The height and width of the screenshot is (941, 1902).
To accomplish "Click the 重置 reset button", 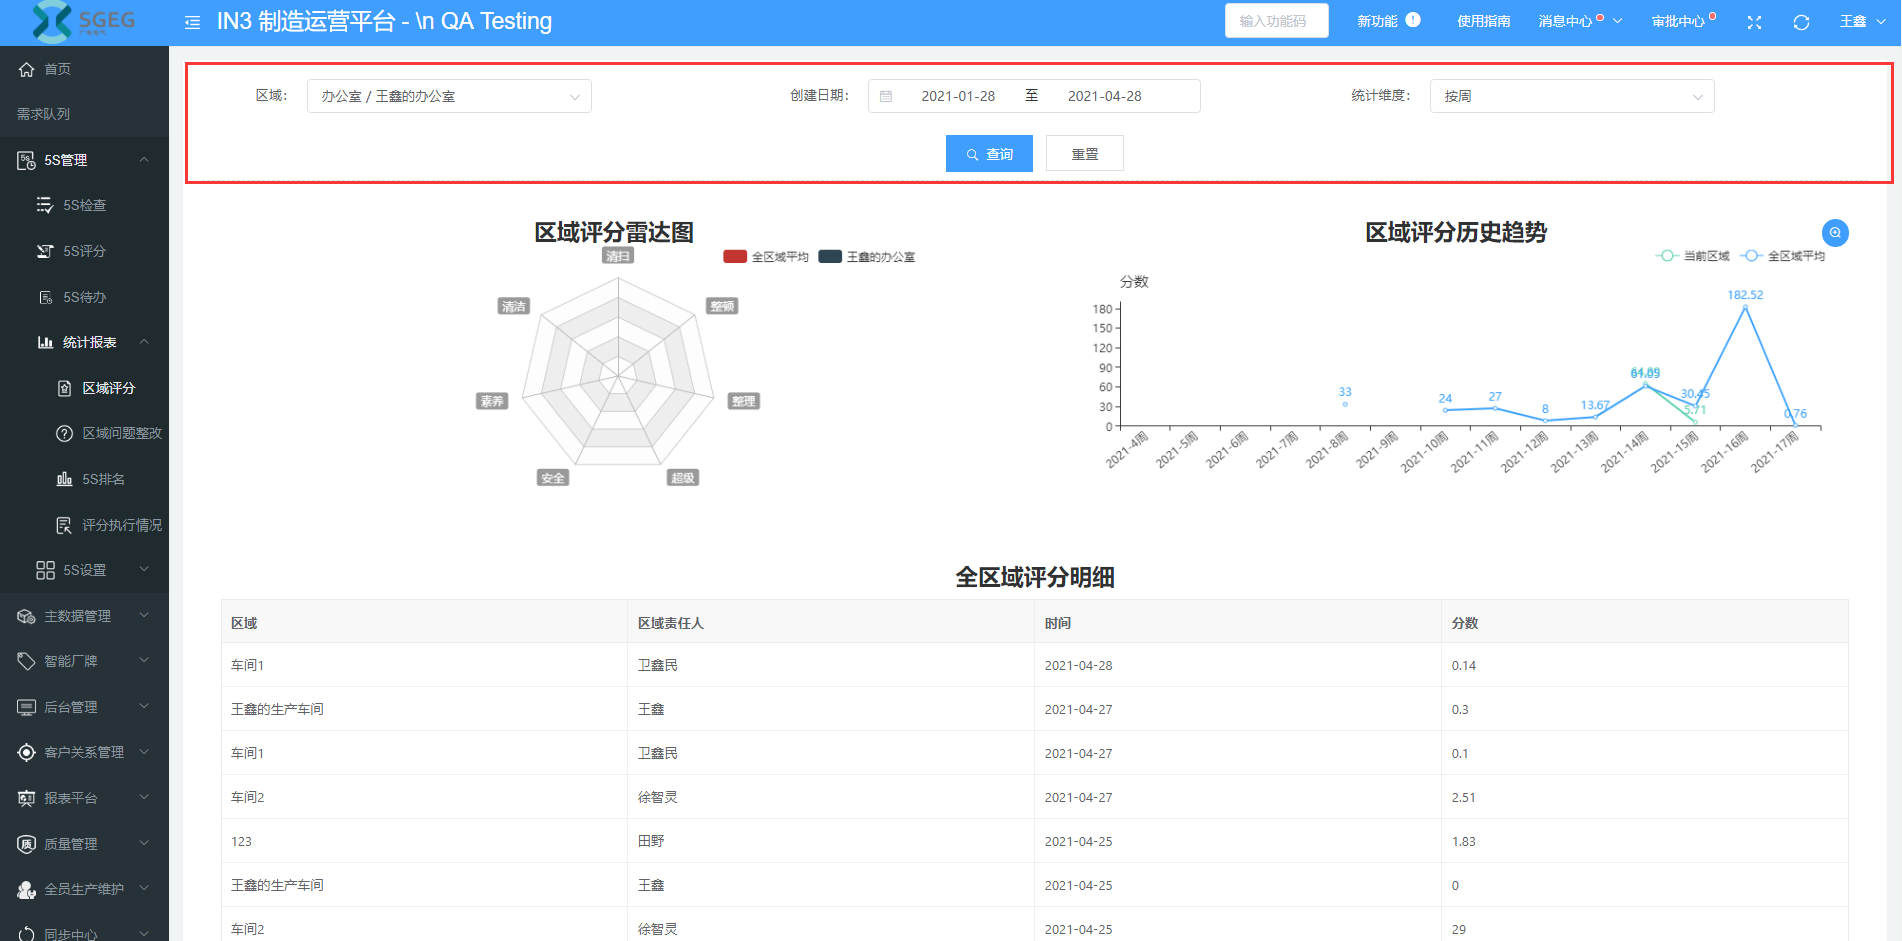I will point(1084,154).
